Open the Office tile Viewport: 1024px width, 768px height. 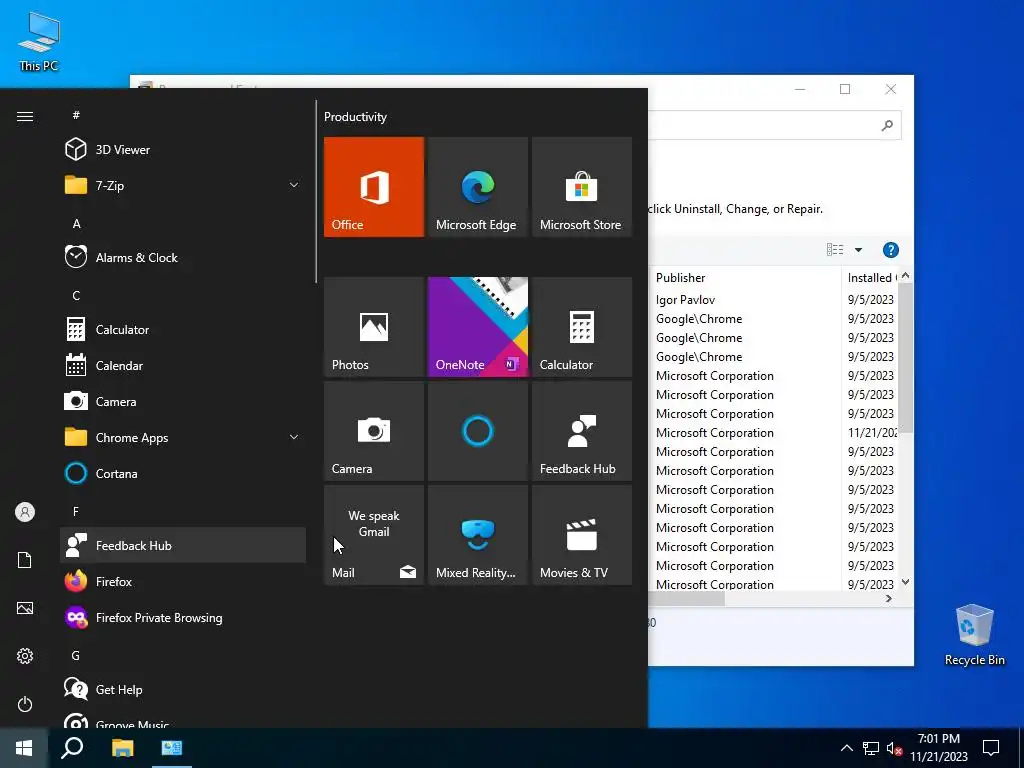pyautogui.click(x=374, y=187)
